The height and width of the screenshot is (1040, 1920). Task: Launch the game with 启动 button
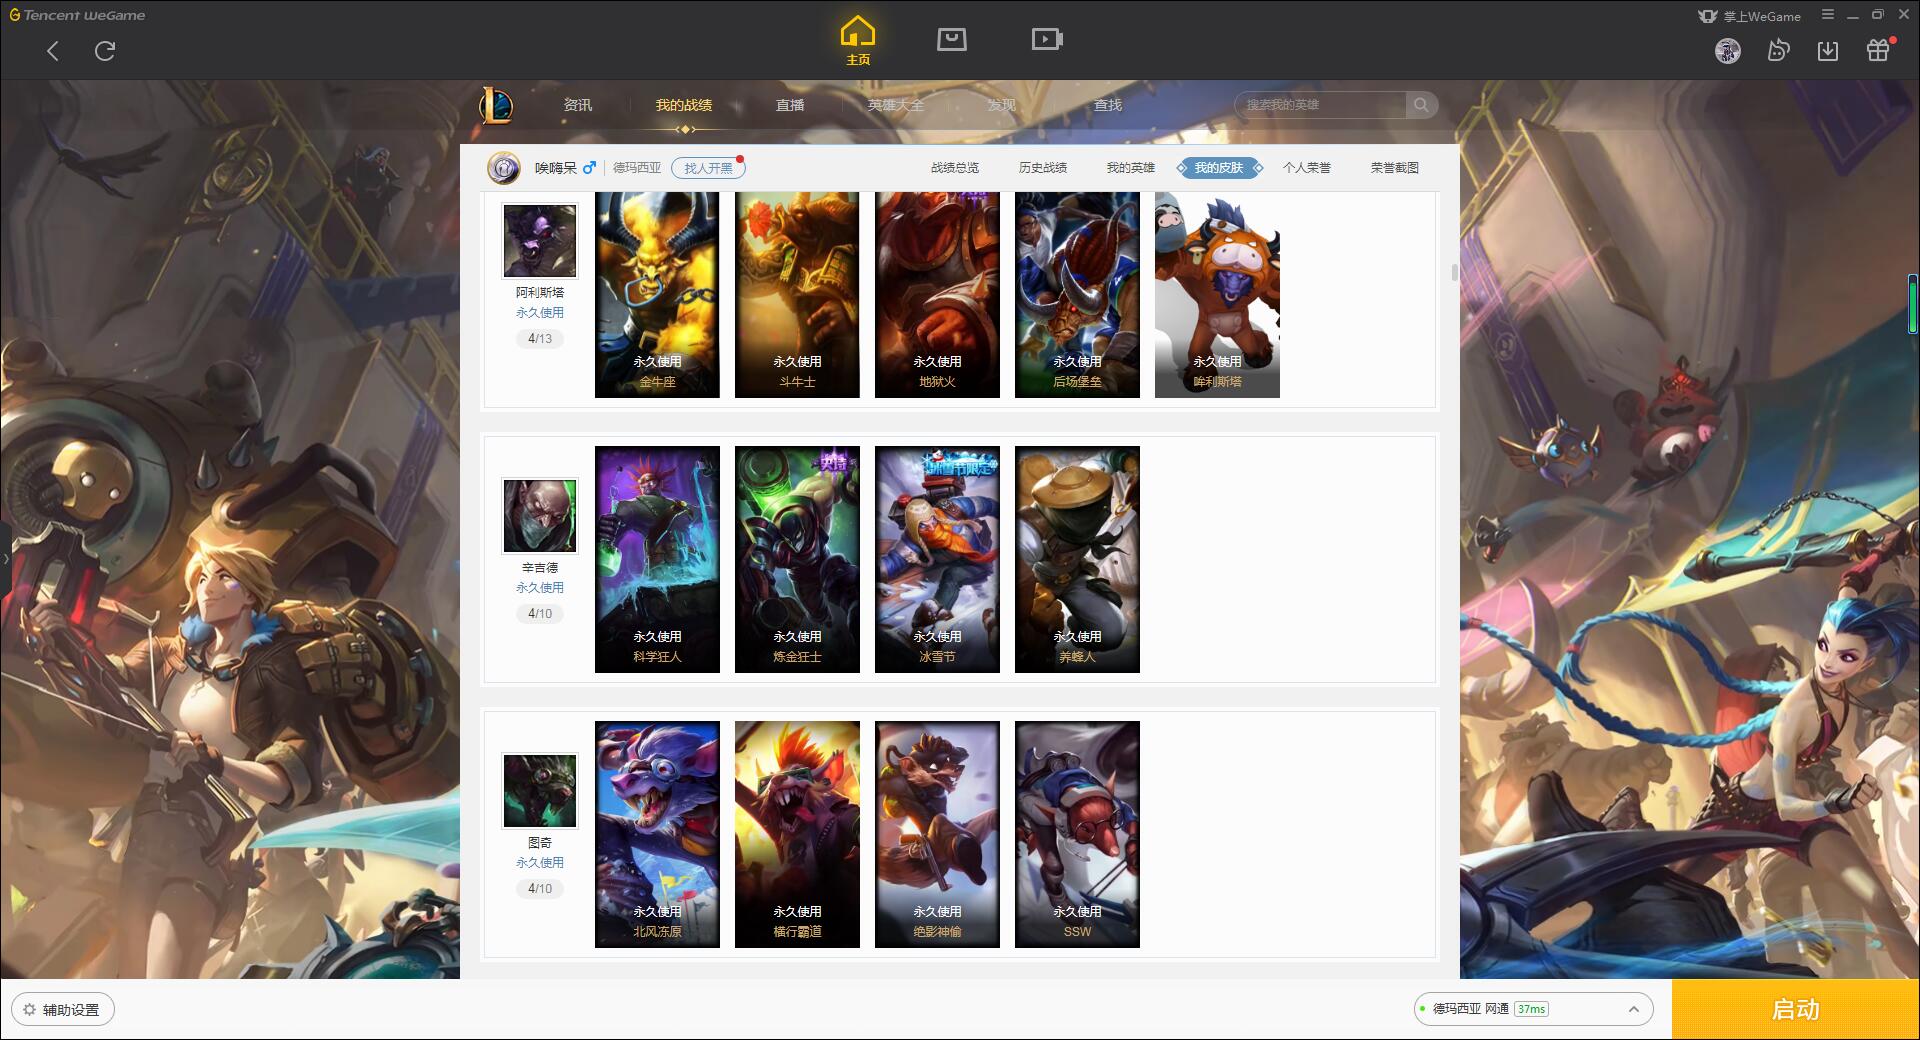(1795, 1009)
